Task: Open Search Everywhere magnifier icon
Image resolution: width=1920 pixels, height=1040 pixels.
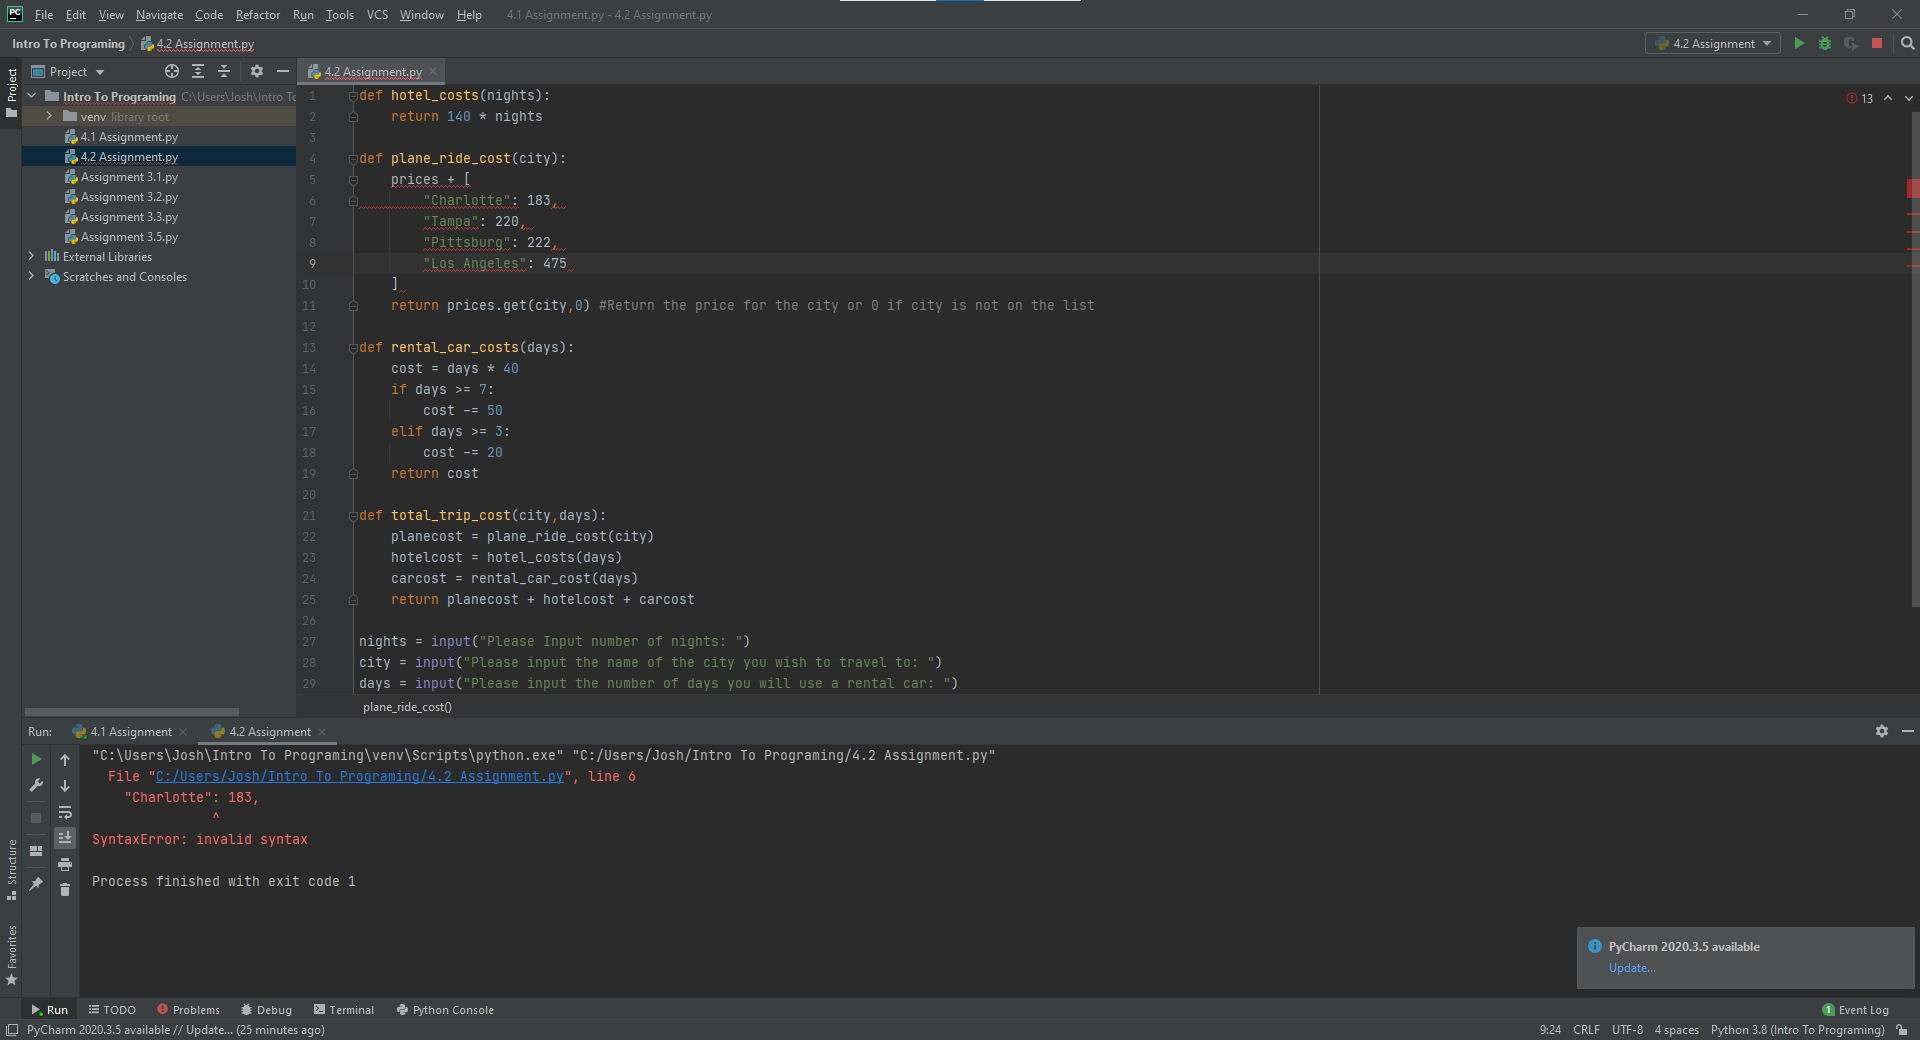Action: (x=1907, y=43)
